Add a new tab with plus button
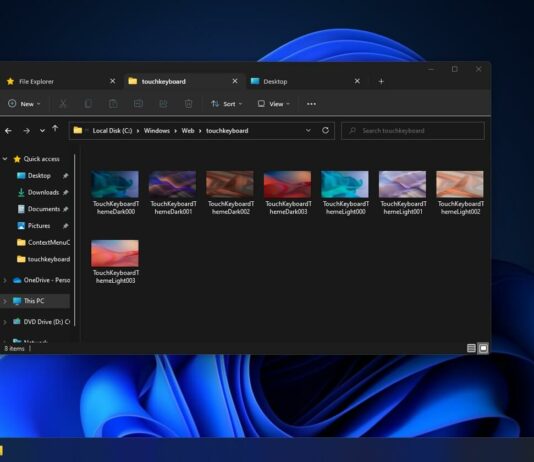Screen dimensions: 534x462 pyautogui.click(x=381, y=81)
